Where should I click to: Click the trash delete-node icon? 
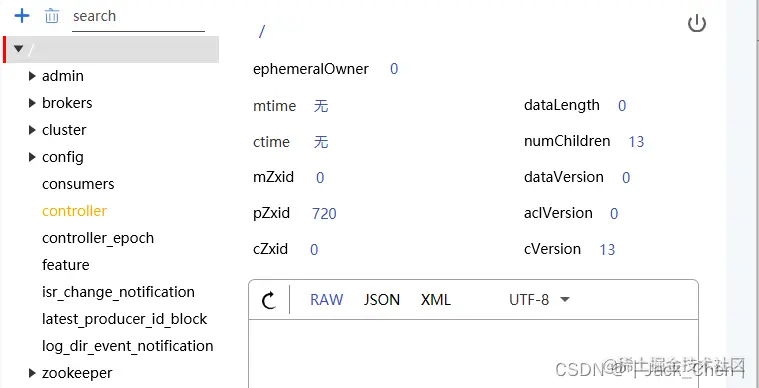(51, 16)
